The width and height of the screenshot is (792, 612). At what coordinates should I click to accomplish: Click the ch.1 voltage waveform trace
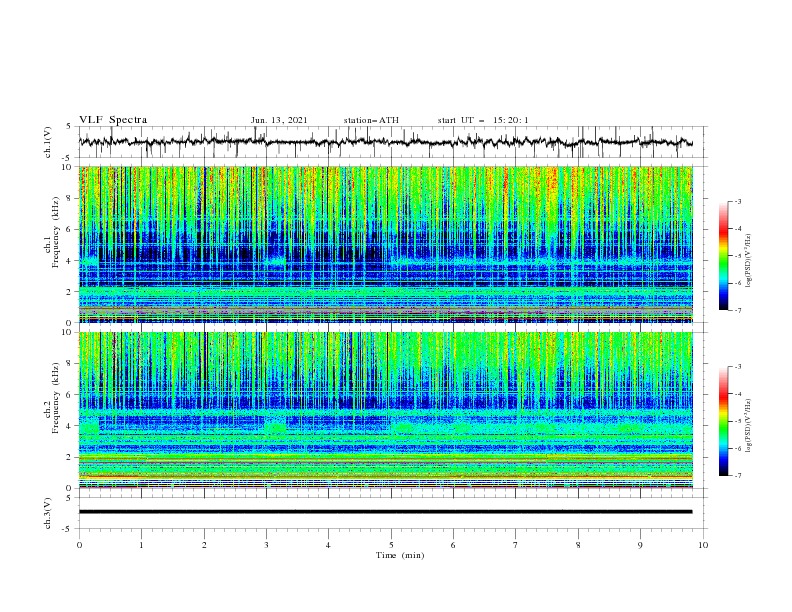click(x=385, y=142)
